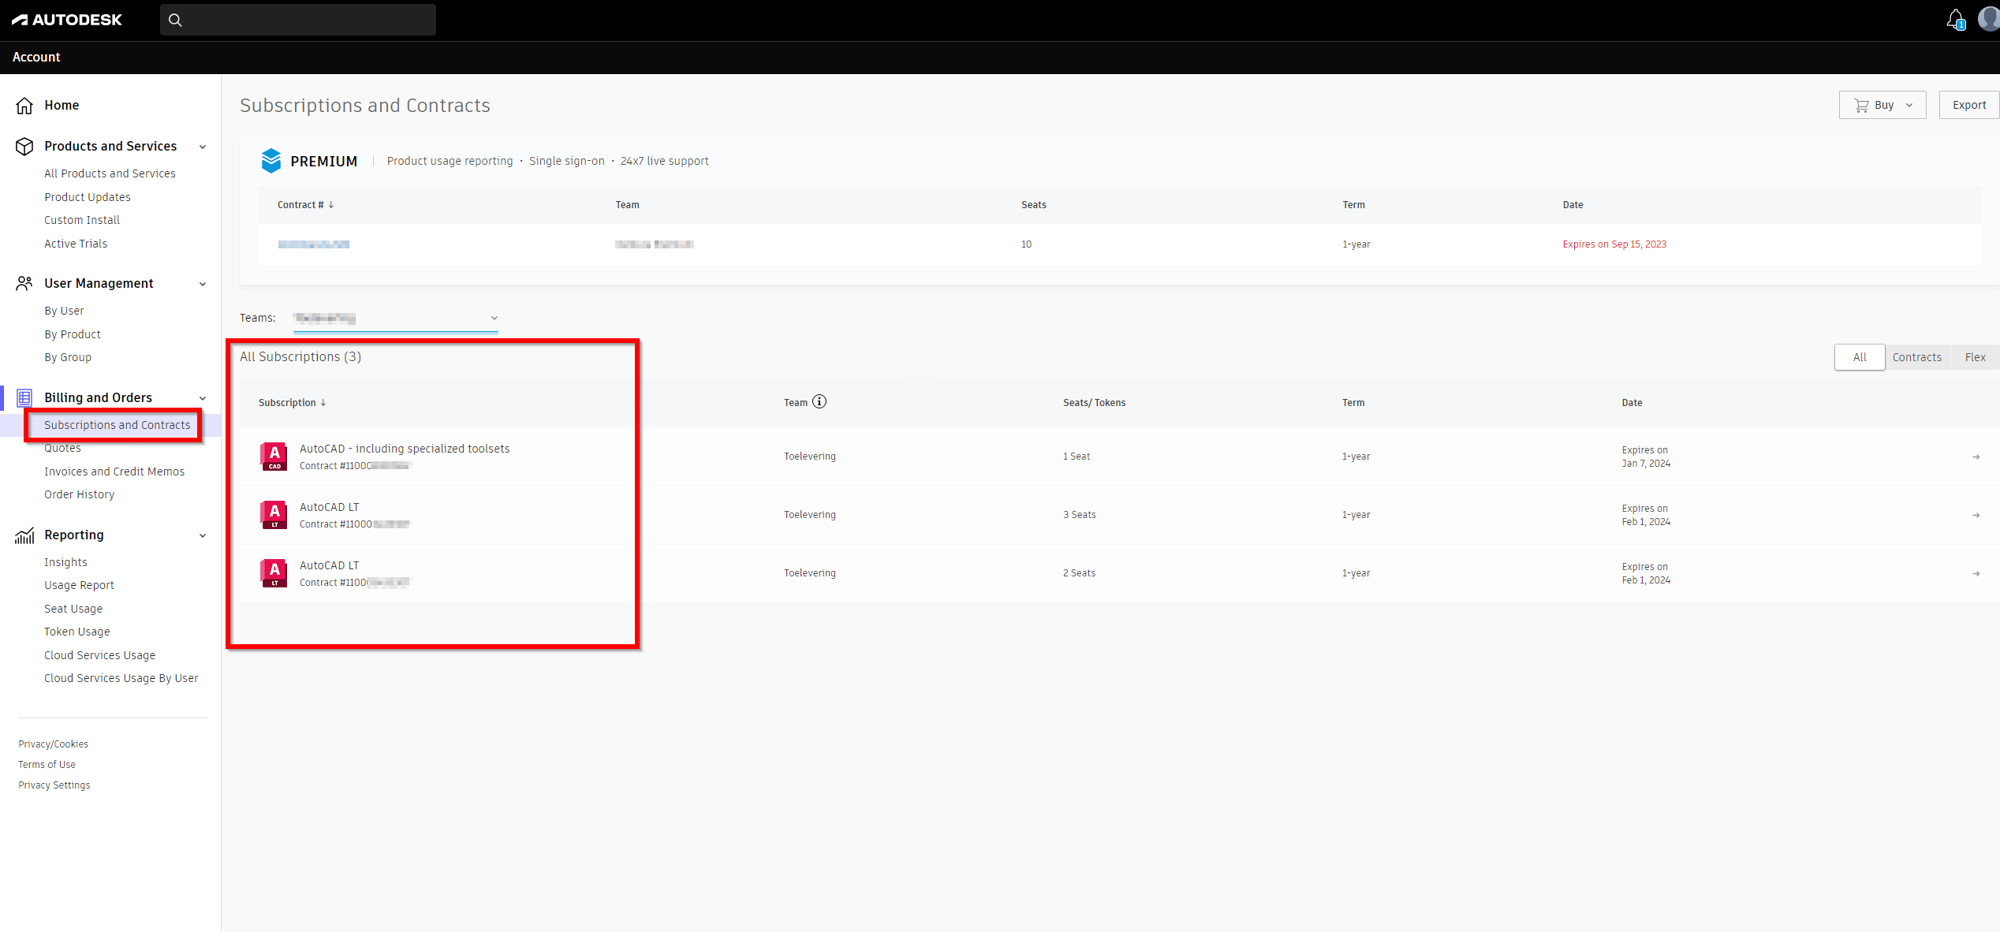Screen dimensions: 2000x932
Task: Sort by the Contract # arrow
Action: (x=331, y=204)
